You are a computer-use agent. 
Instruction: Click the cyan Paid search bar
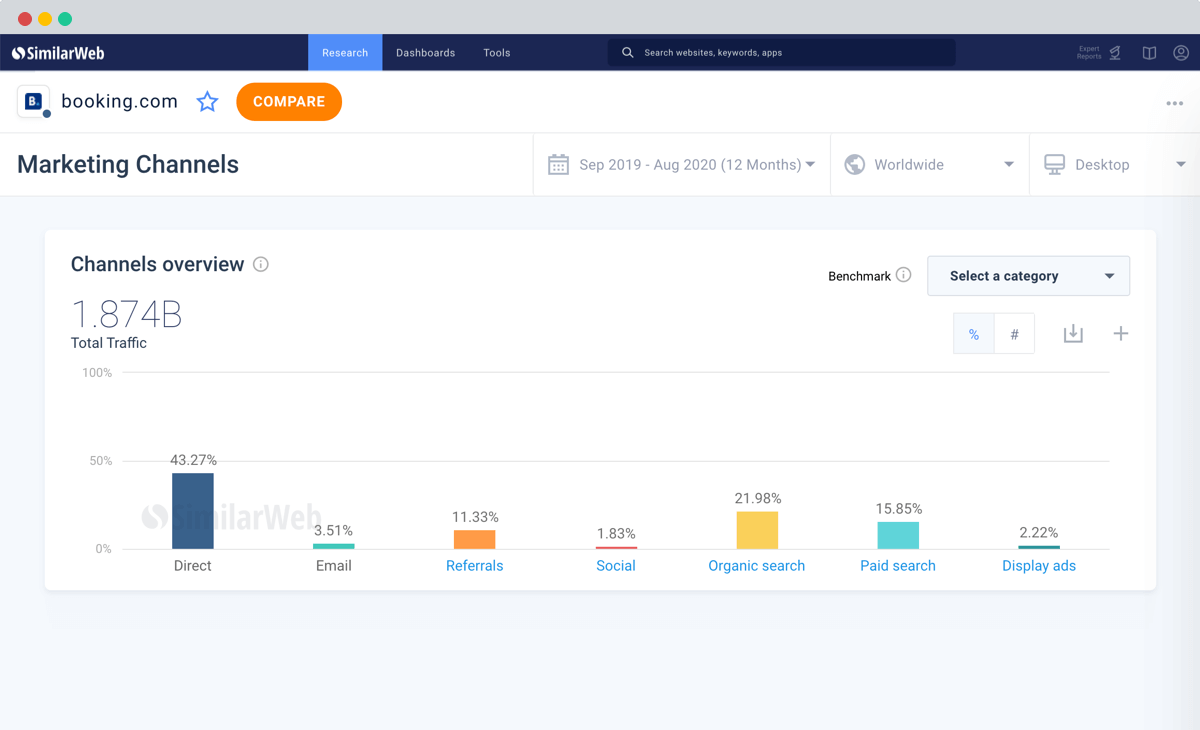898,535
